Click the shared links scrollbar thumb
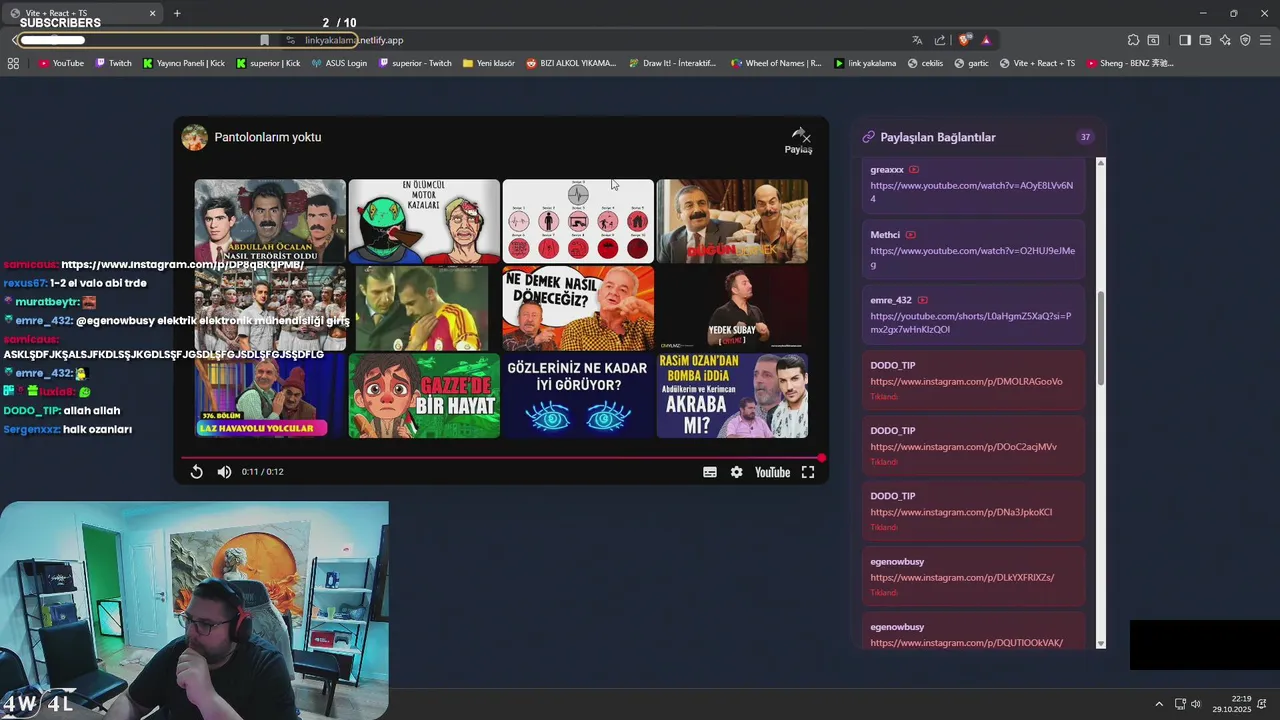The width and height of the screenshot is (1280, 720). coord(1101,338)
